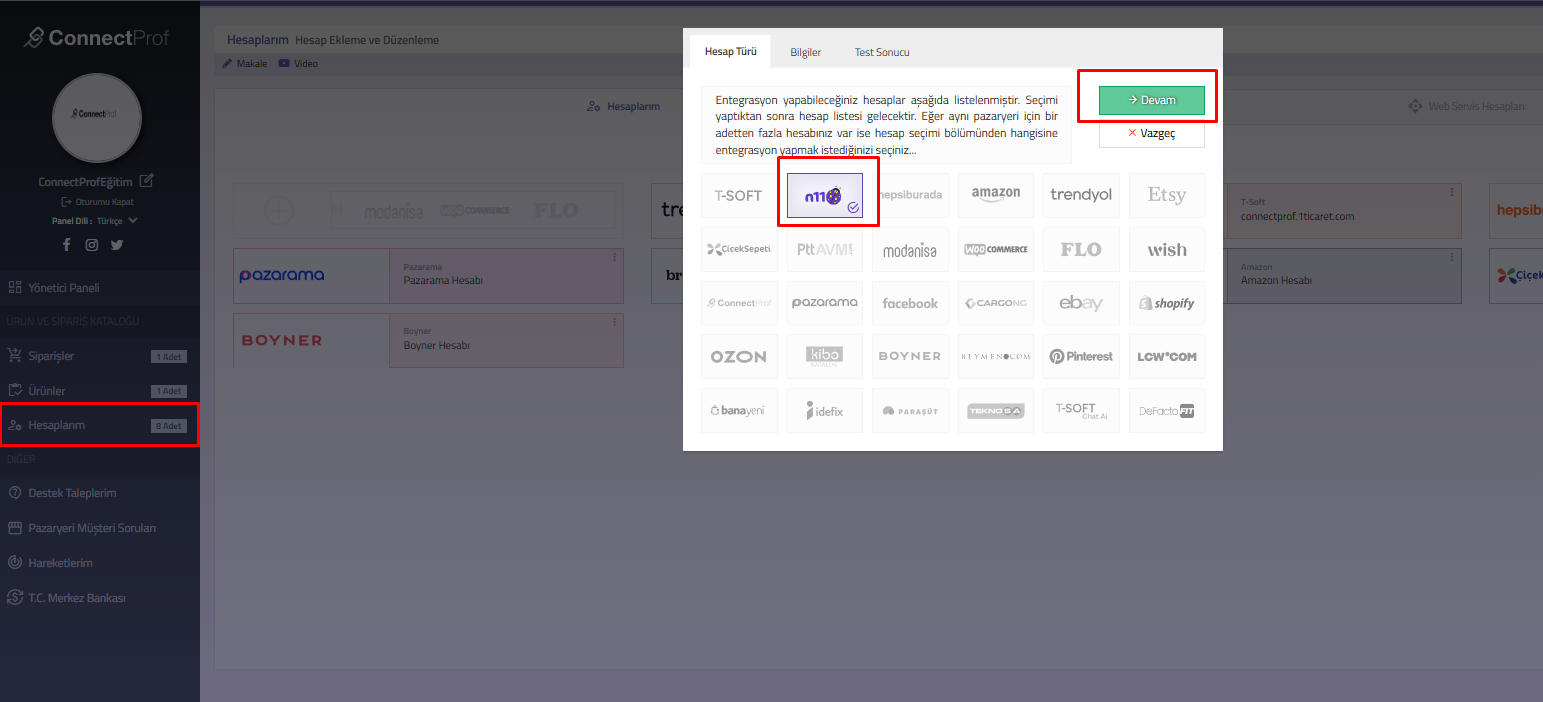1543x702 pixels.
Task: Open the Instagram social icon
Action: [92, 245]
